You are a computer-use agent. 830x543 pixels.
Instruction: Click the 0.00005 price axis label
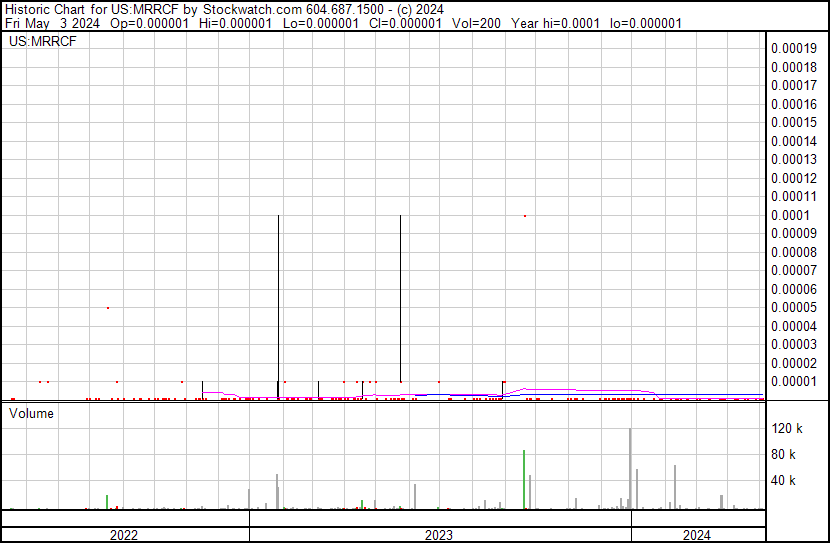click(x=795, y=307)
